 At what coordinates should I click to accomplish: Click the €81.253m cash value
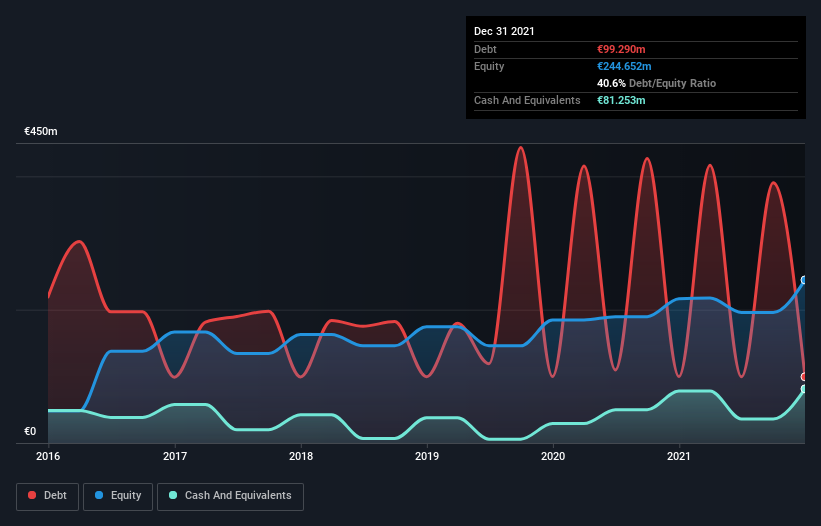(621, 100)
